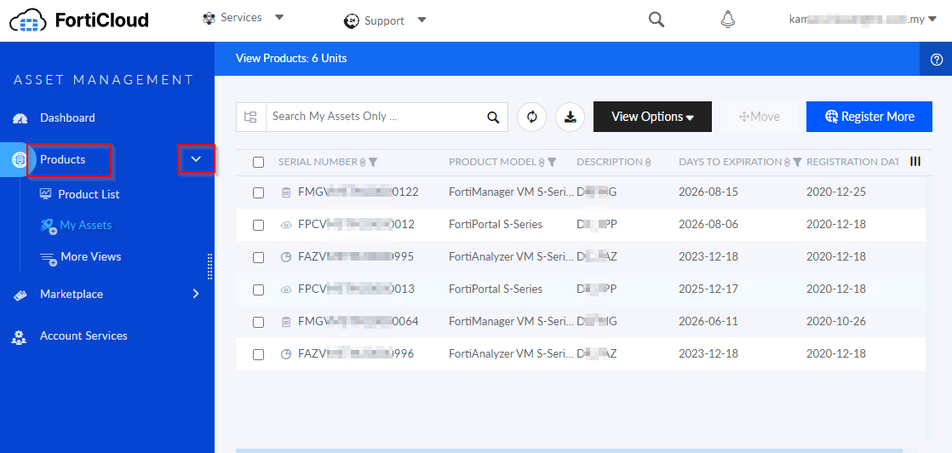Image resolution: width=952 pixels, height=453 pixels.
Task: Click the Register More button
Action: pos(869,117)
